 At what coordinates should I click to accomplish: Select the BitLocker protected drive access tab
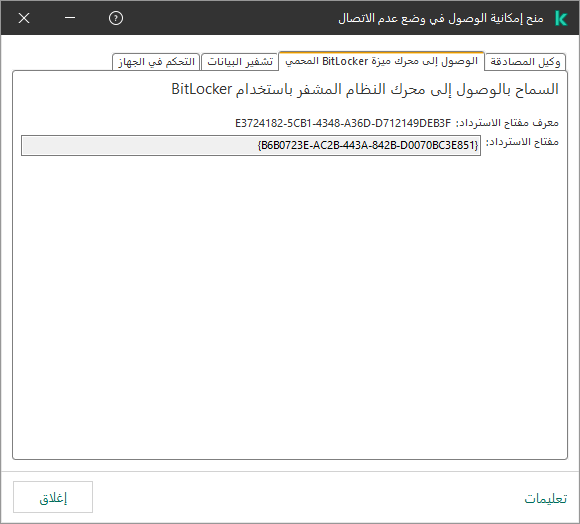pyautogui.click(x=381, y=61)
